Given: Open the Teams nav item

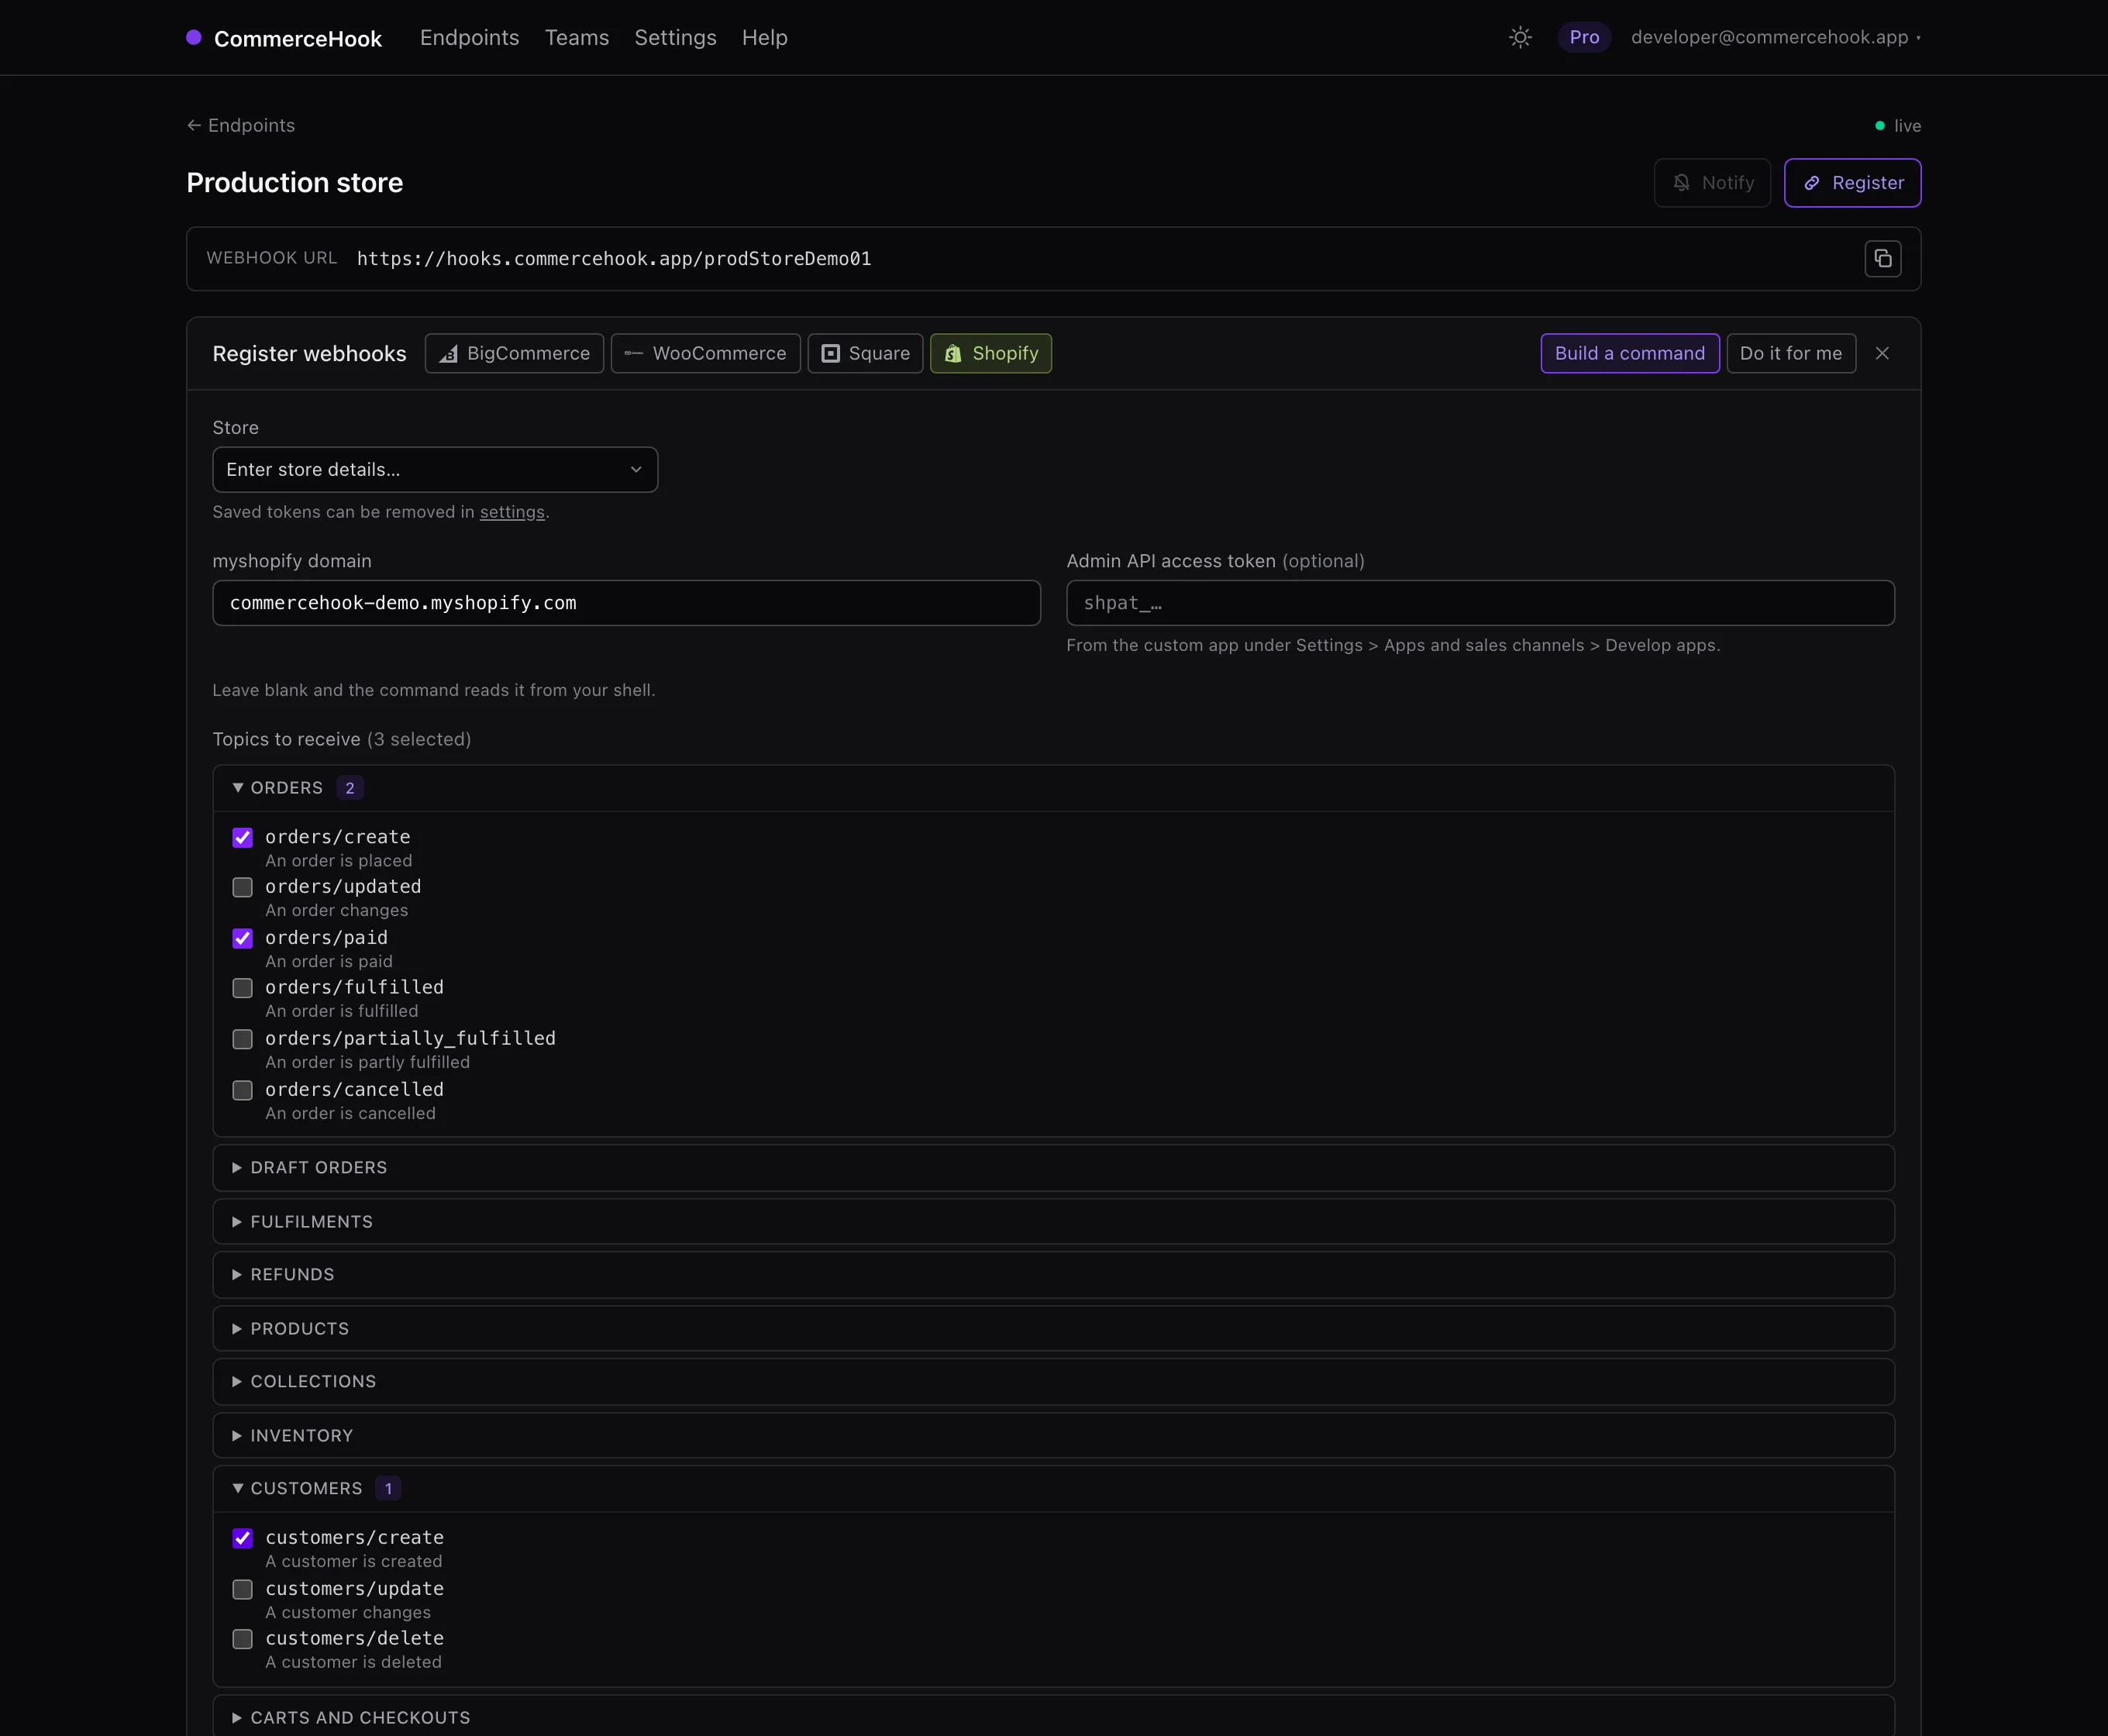Looking at the screenshot, I should coord(577,38).
